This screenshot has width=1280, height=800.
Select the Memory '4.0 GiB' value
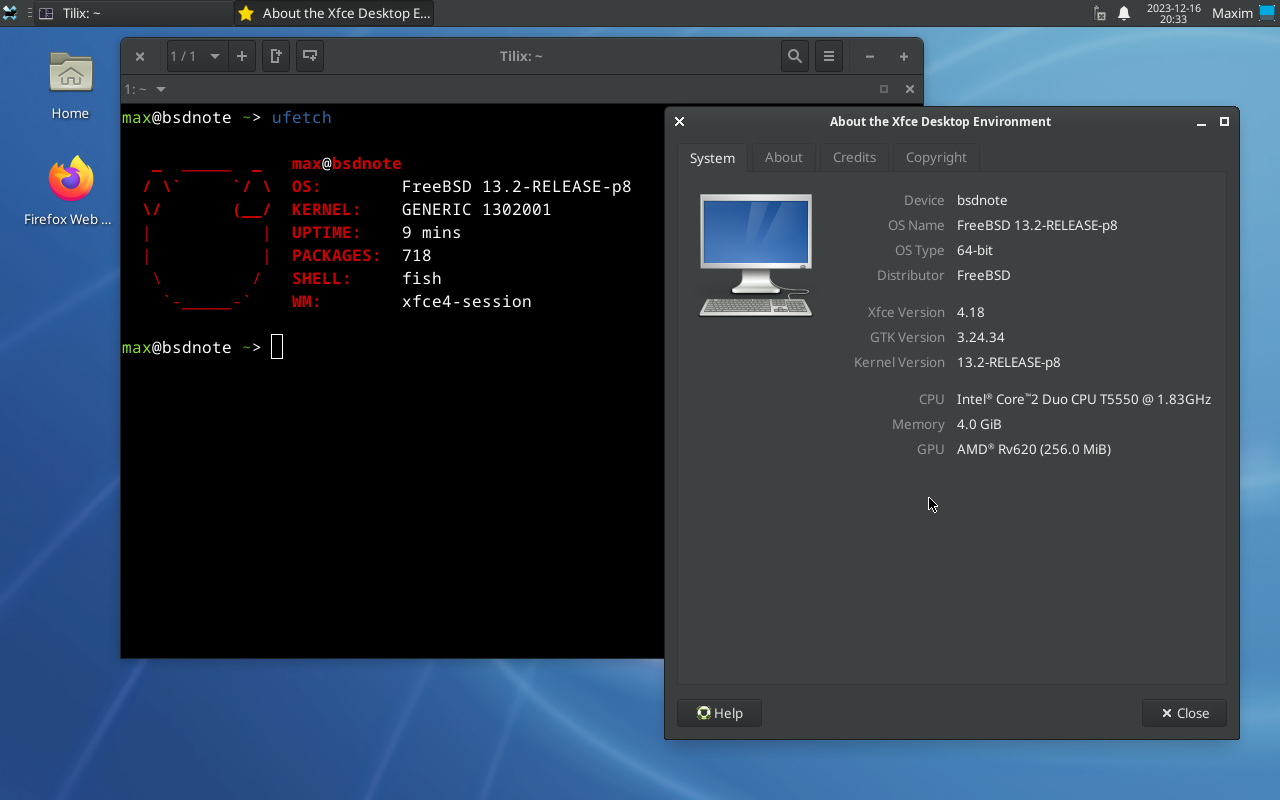[979, 424]
